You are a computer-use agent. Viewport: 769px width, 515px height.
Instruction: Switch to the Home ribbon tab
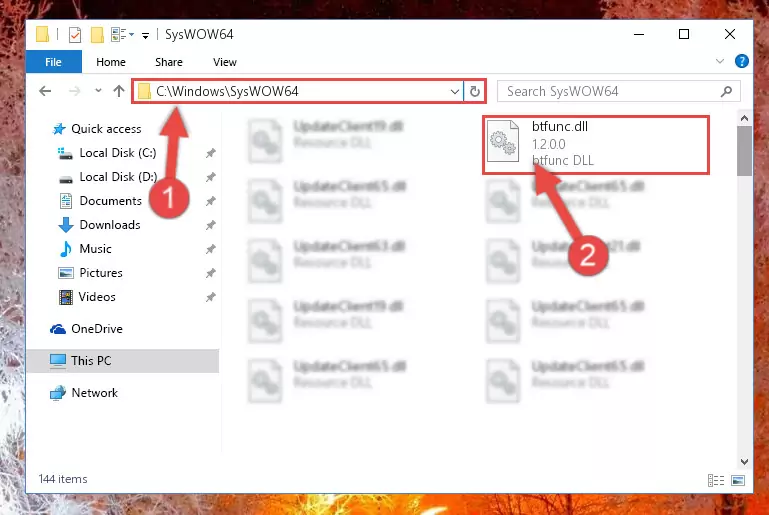pos(111,62)
